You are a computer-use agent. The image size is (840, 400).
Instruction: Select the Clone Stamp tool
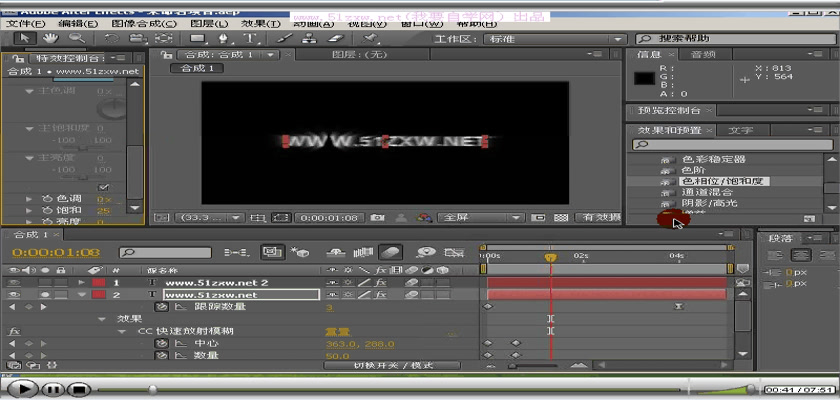pyautogui.click(x=310, y=39)
